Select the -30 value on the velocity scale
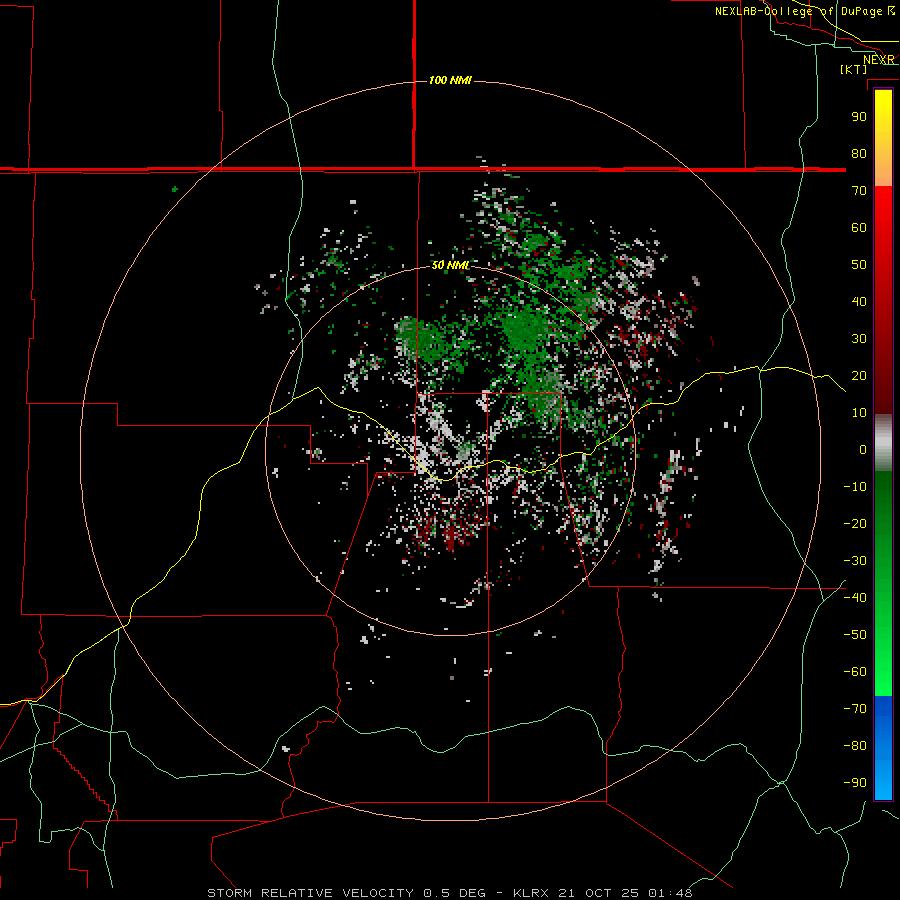Viewport: 900px width, 900px height. pos(855,561)
